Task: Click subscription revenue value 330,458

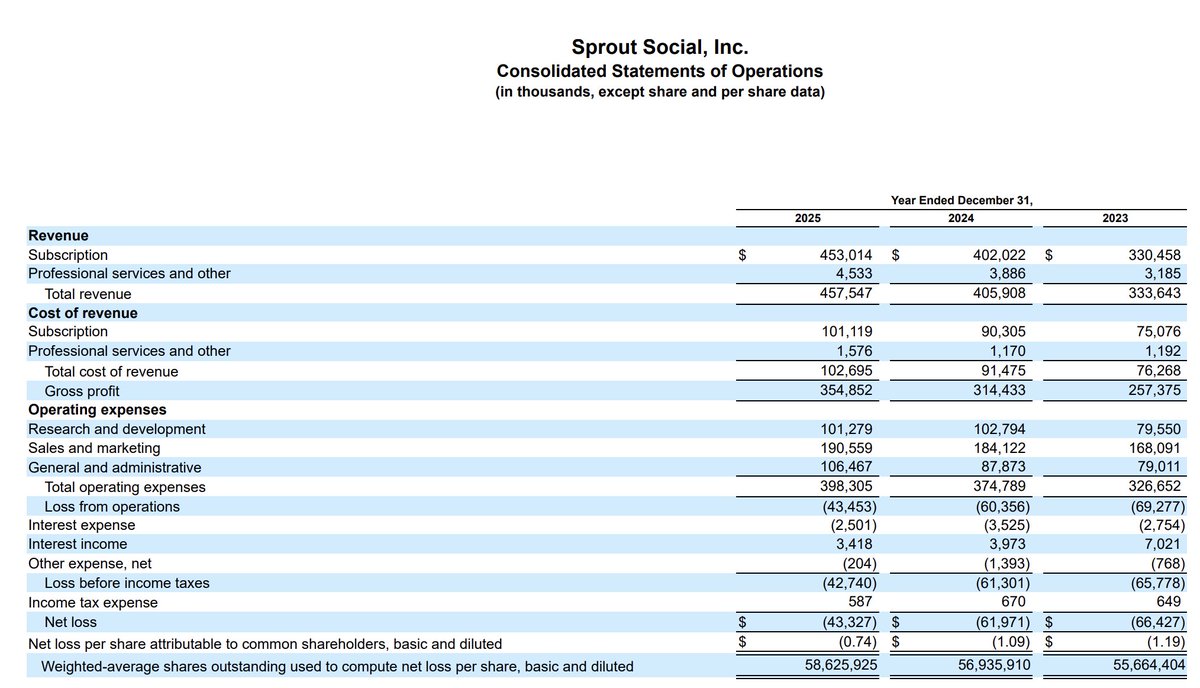Action: [x=1154, y=255]
